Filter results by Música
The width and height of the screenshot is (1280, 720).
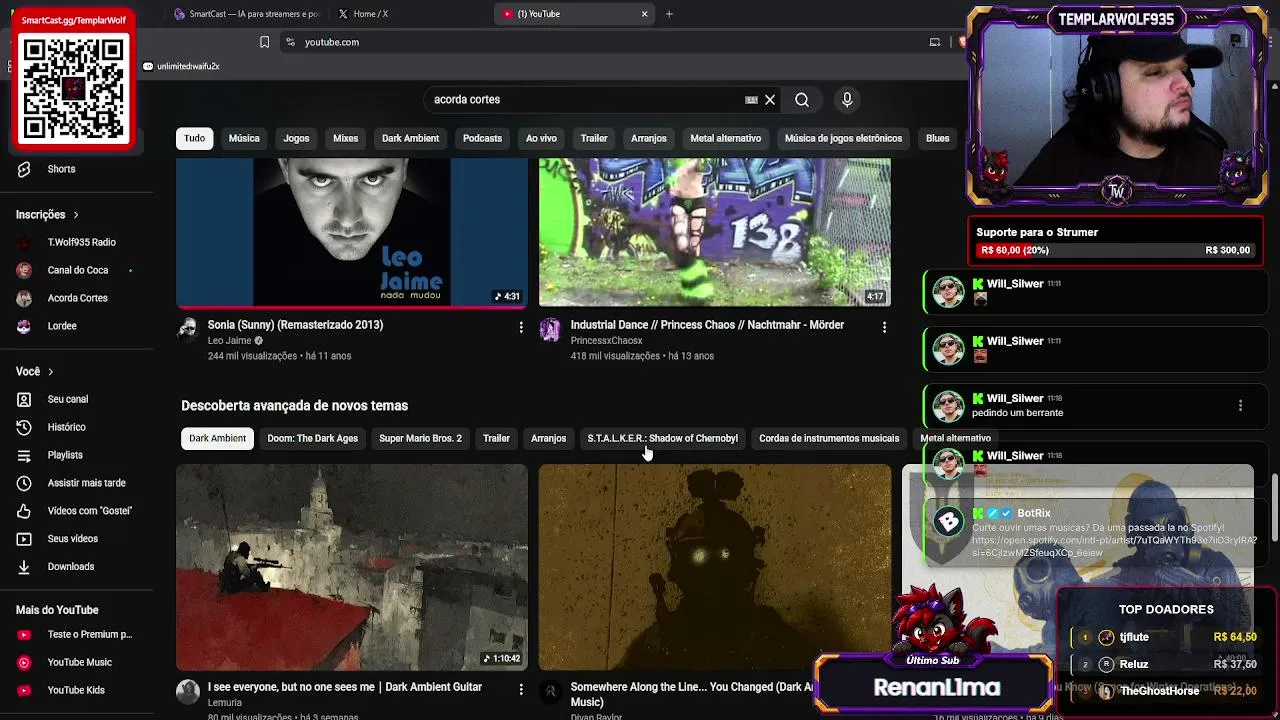tap(244, 138)
